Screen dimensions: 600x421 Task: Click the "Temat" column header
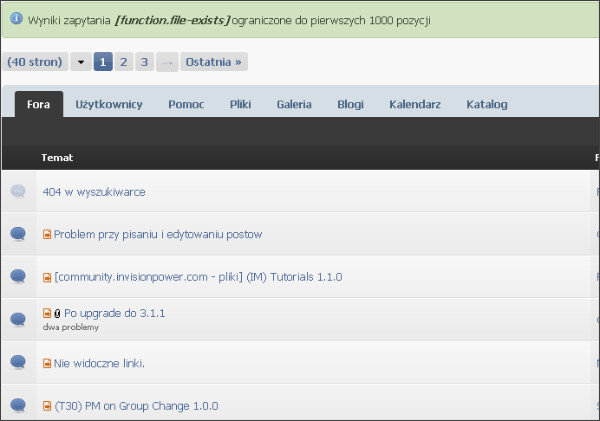click(x=57, y=157)
